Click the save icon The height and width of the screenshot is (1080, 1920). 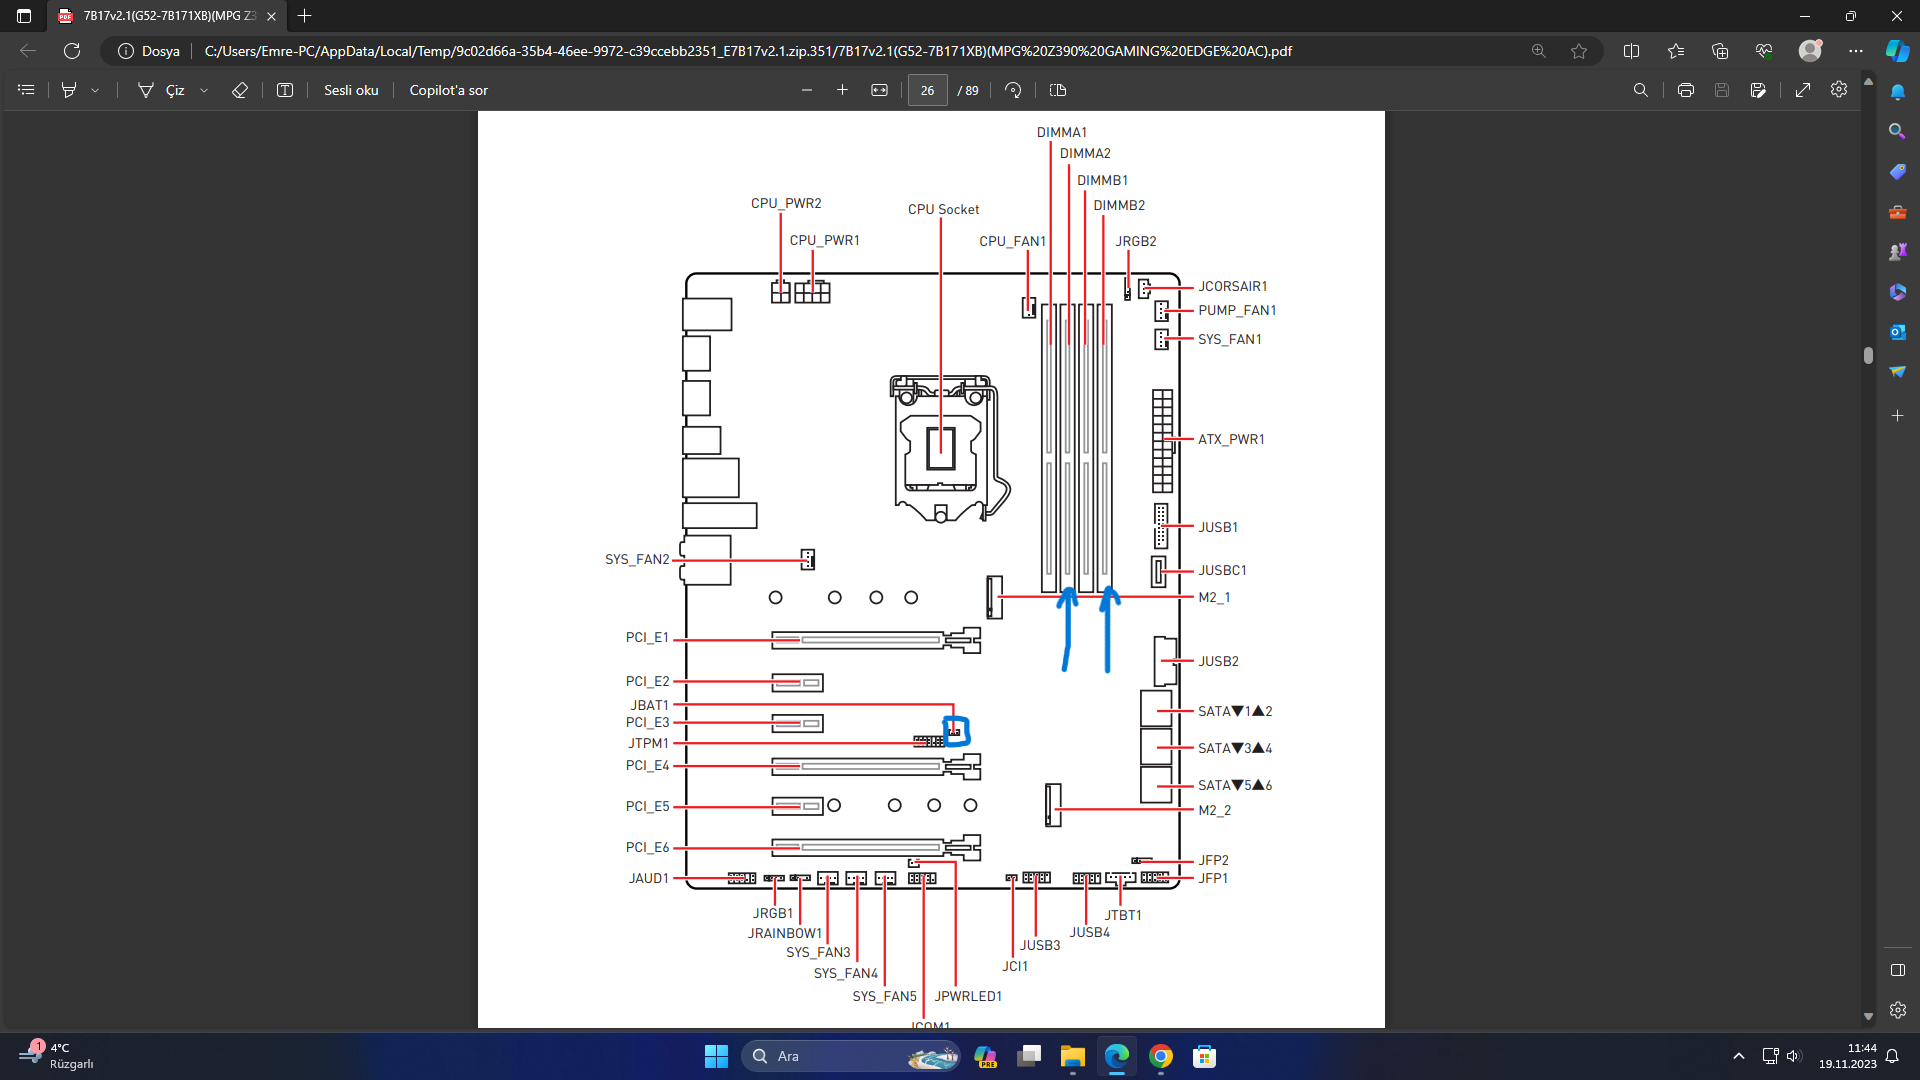[x=1722, y=90]
